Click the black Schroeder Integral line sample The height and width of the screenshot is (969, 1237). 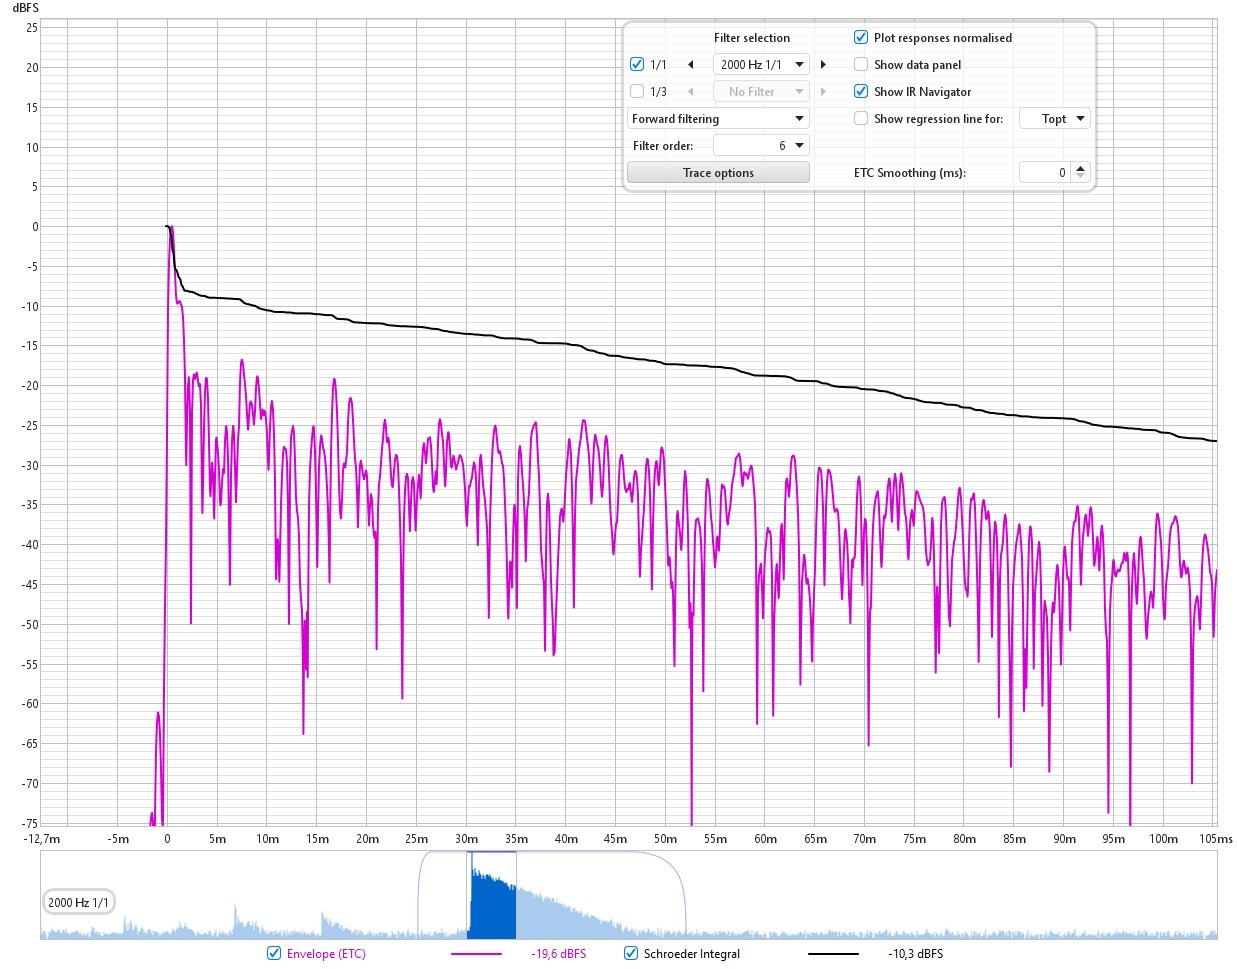click(833, 954)
